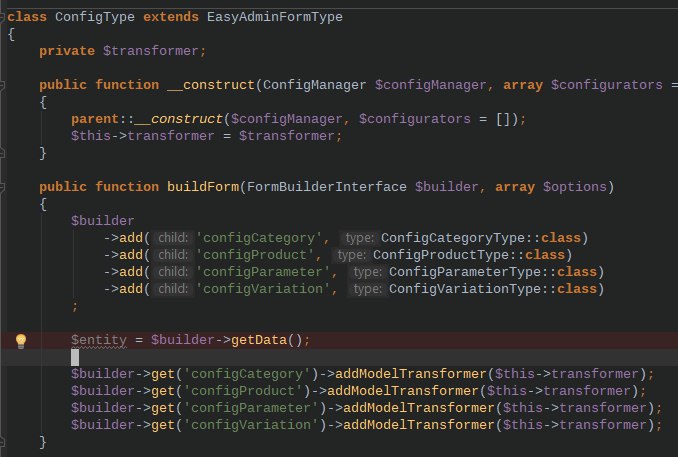678x457 pixels.
Task: Click the 'child:' hint on the configCategory line
Action: coord(173,238)
